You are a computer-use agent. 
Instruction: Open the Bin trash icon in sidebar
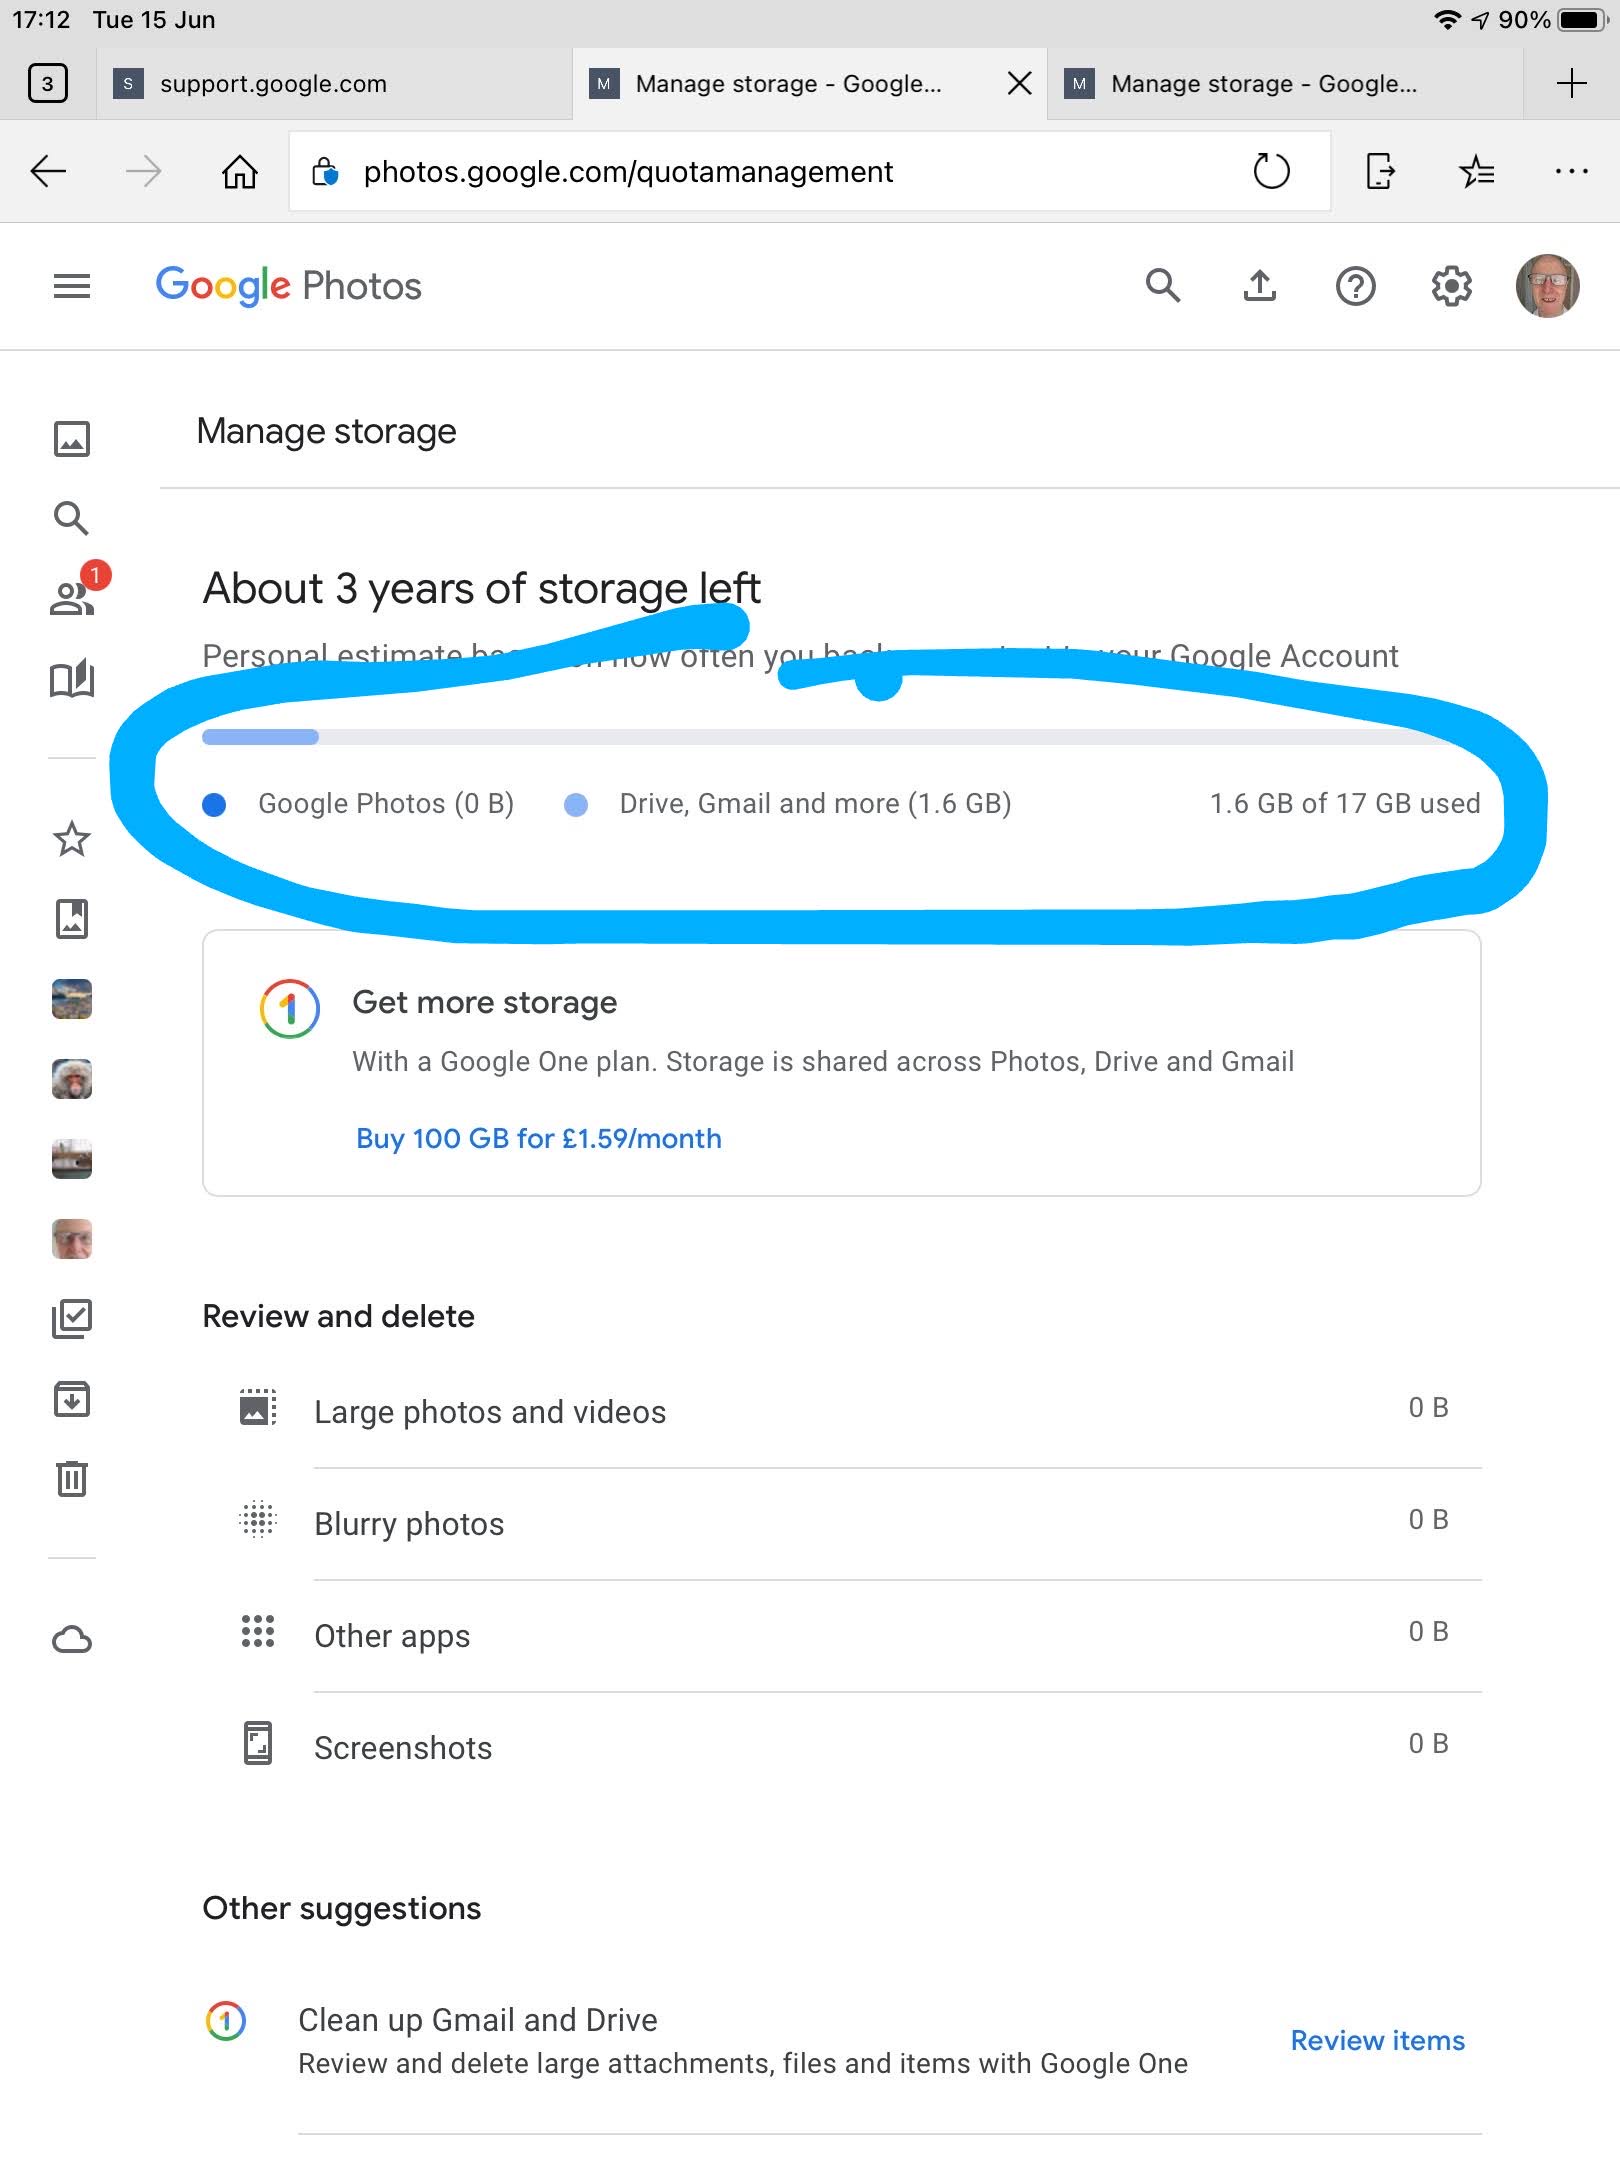coord(72,1478)
